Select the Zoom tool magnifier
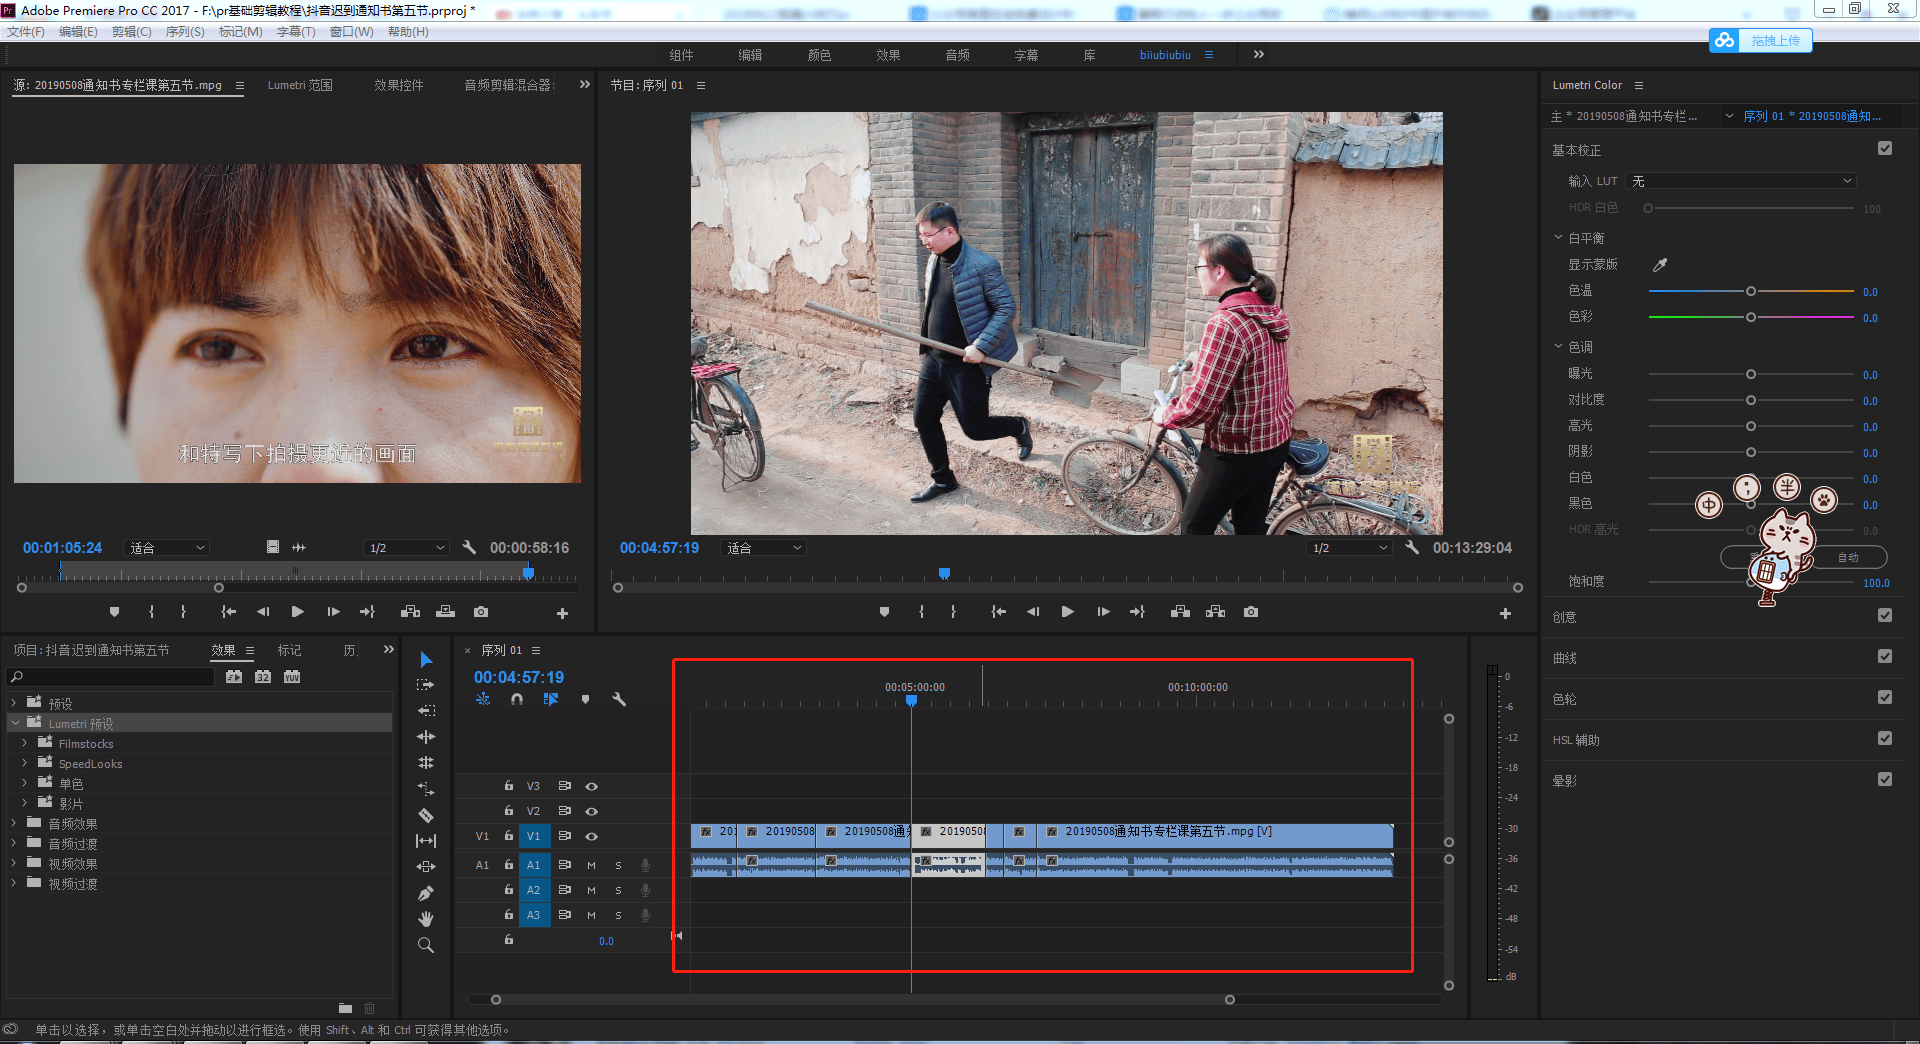Viewport: 1920px width, 1044px height. point(426,945)
